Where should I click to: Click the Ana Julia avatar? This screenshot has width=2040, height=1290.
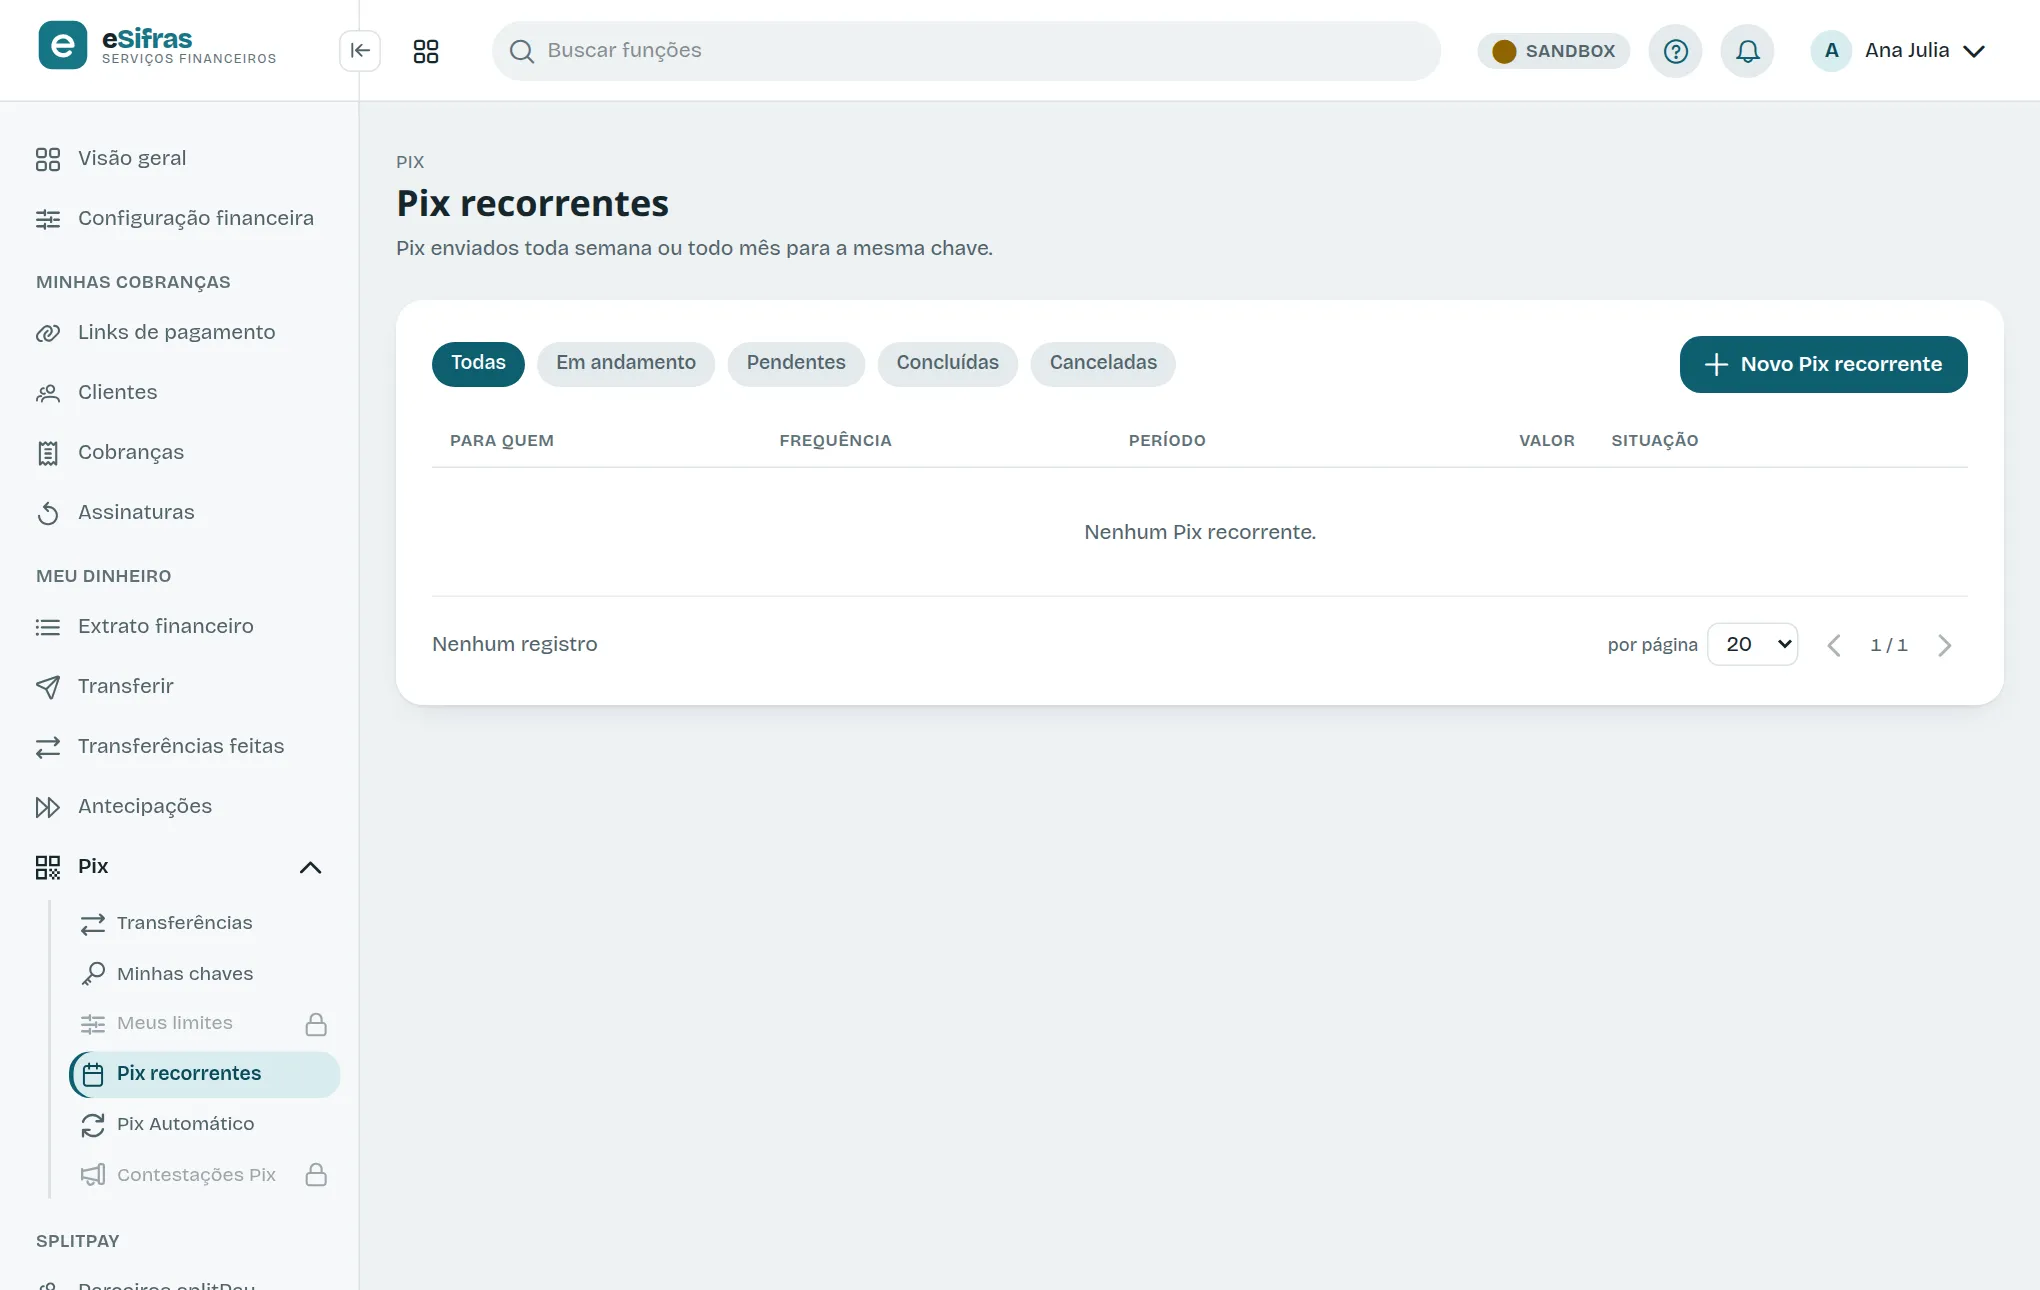click(x=1831, y=51)
